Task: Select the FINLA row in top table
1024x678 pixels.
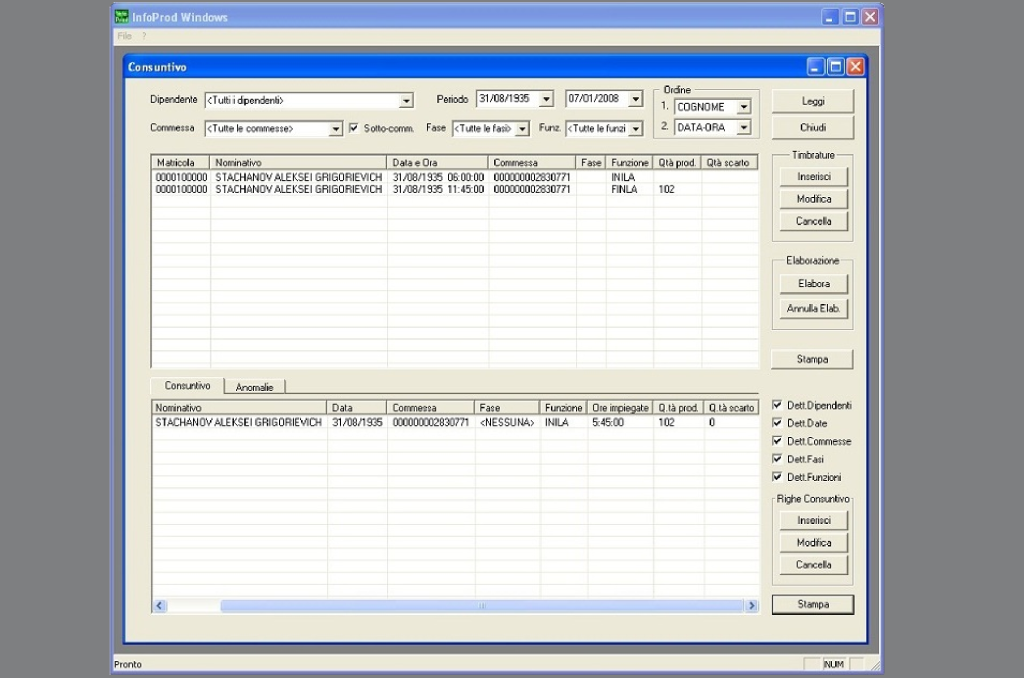Action: pos(400,189)
